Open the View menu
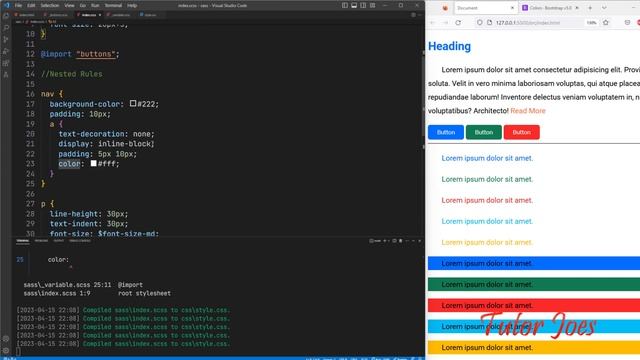Image resolution: width=640 pixels, height=360 pixels. pyautogui.click(x=69, y=5)
